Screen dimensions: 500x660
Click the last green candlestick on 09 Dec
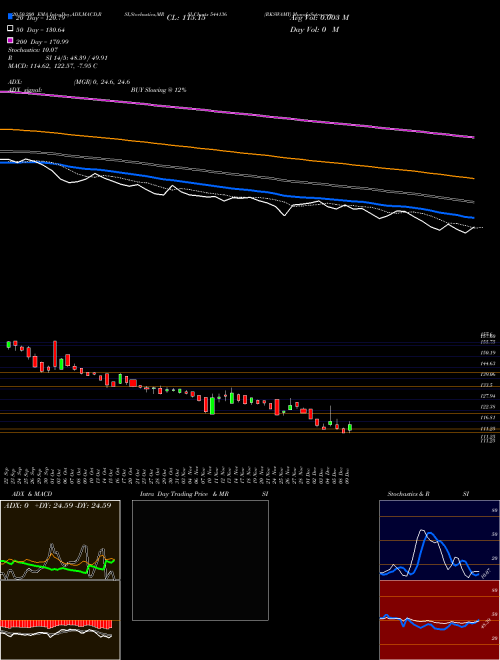point(350,427)
